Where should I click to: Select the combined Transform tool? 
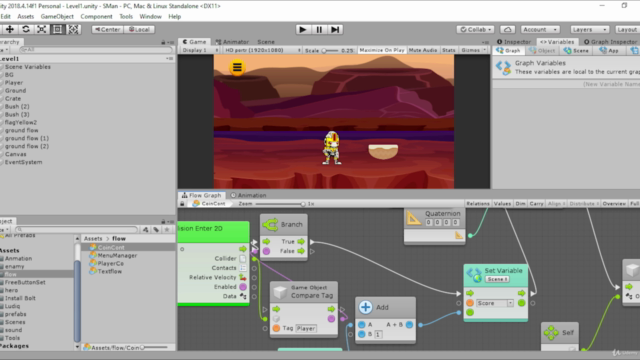[73, 29]
